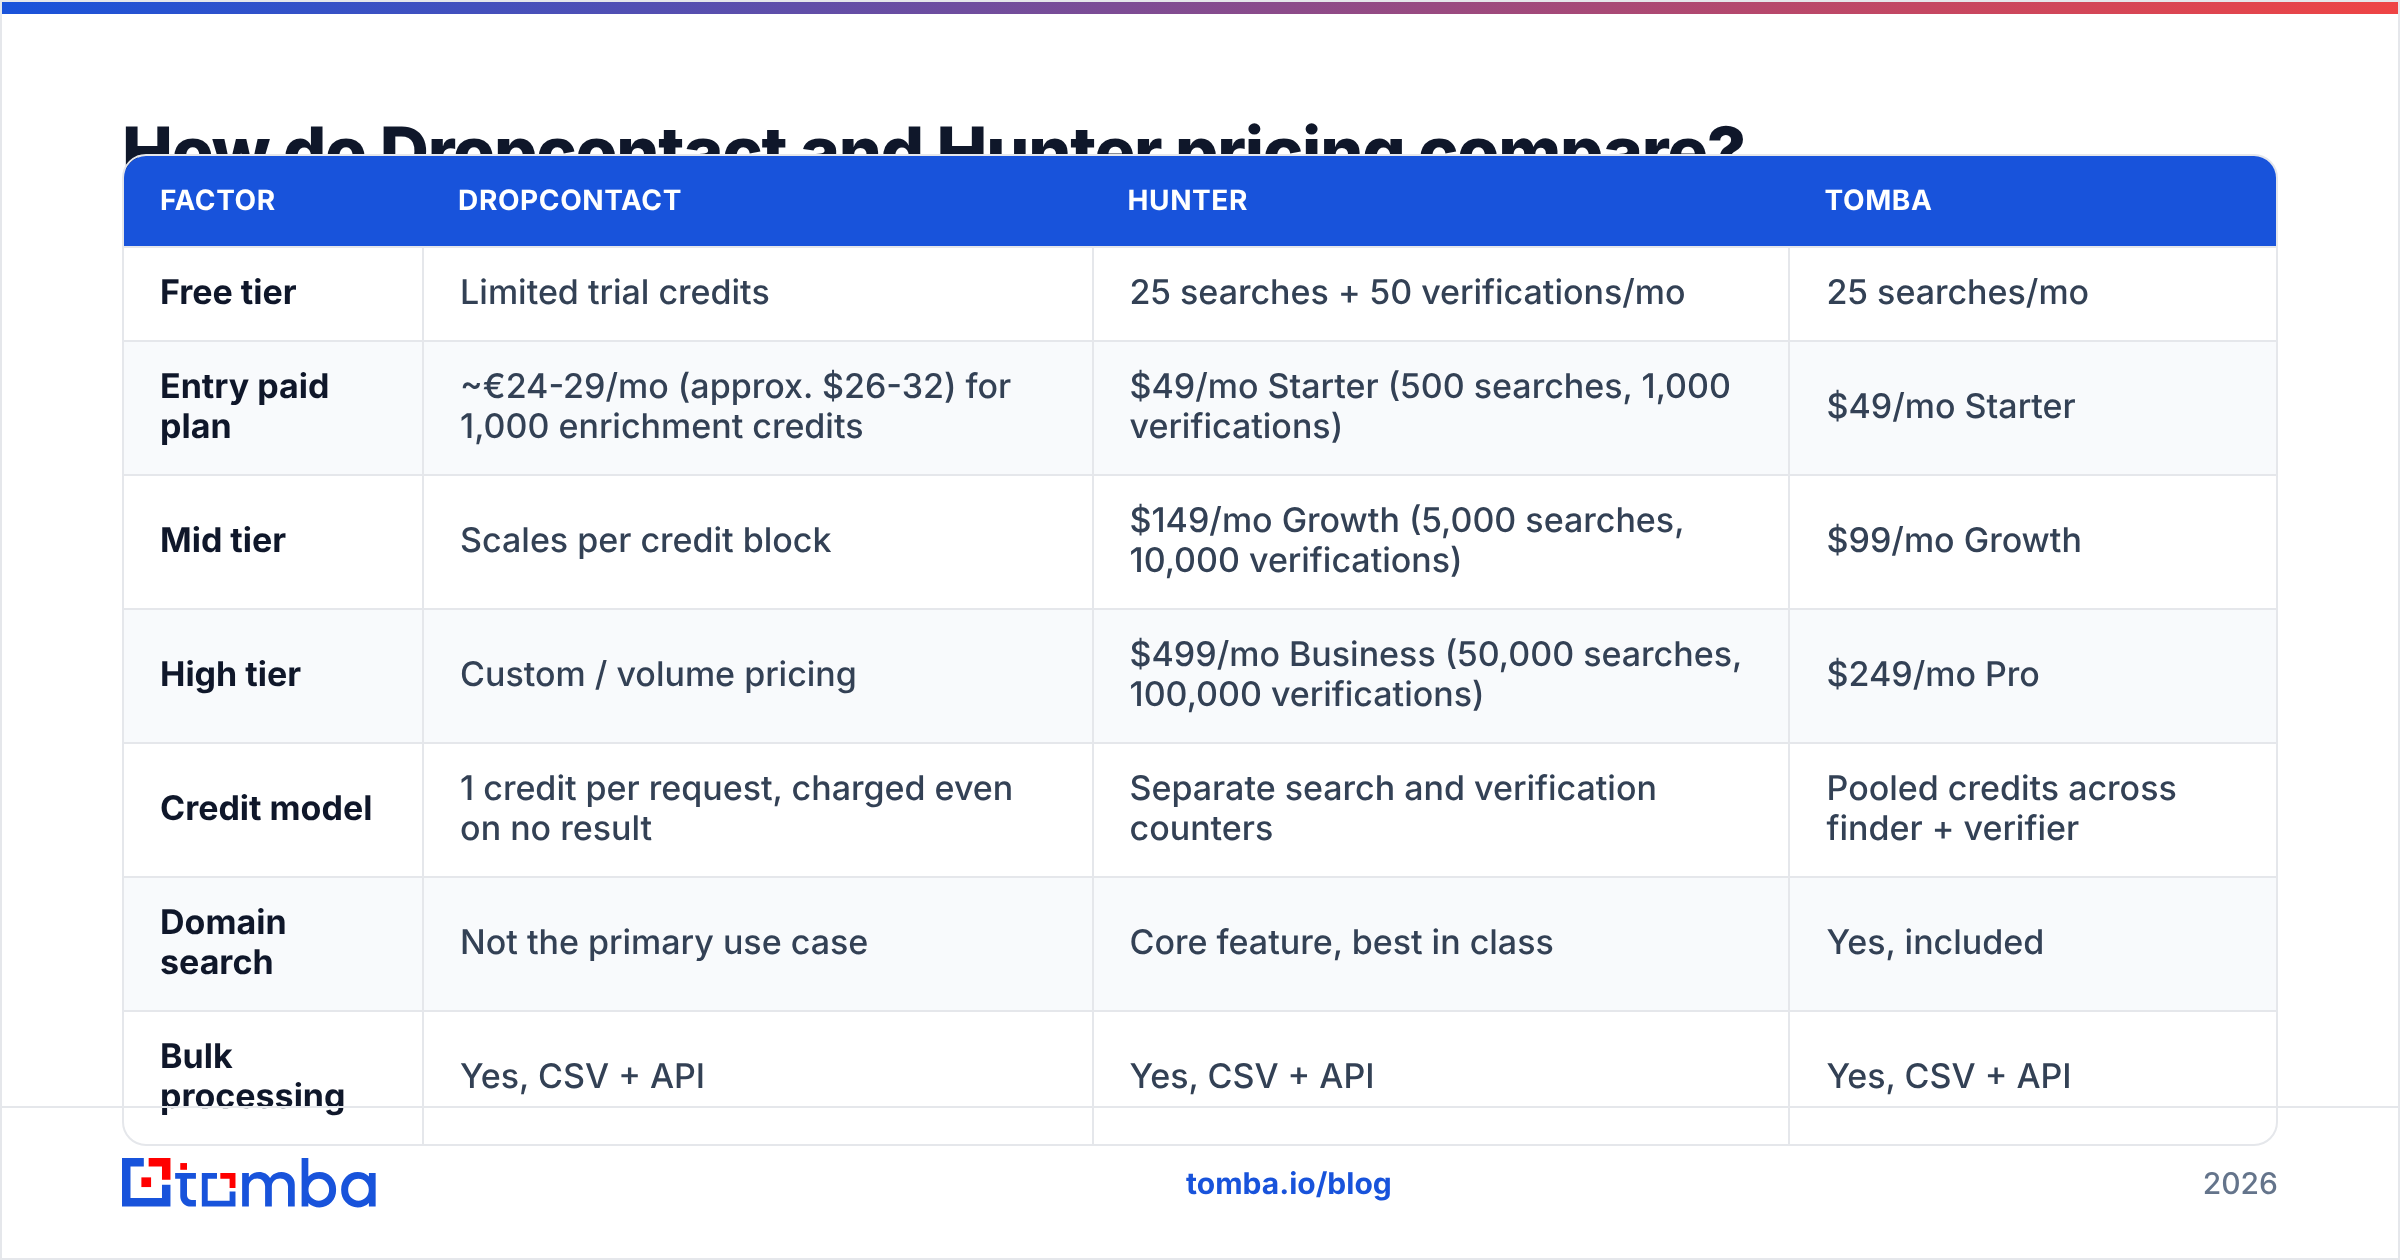The height and width of the screenshot is (1260, 2400).
Task: Click the TOMBA column header
Action: [x=1878, y=200]
